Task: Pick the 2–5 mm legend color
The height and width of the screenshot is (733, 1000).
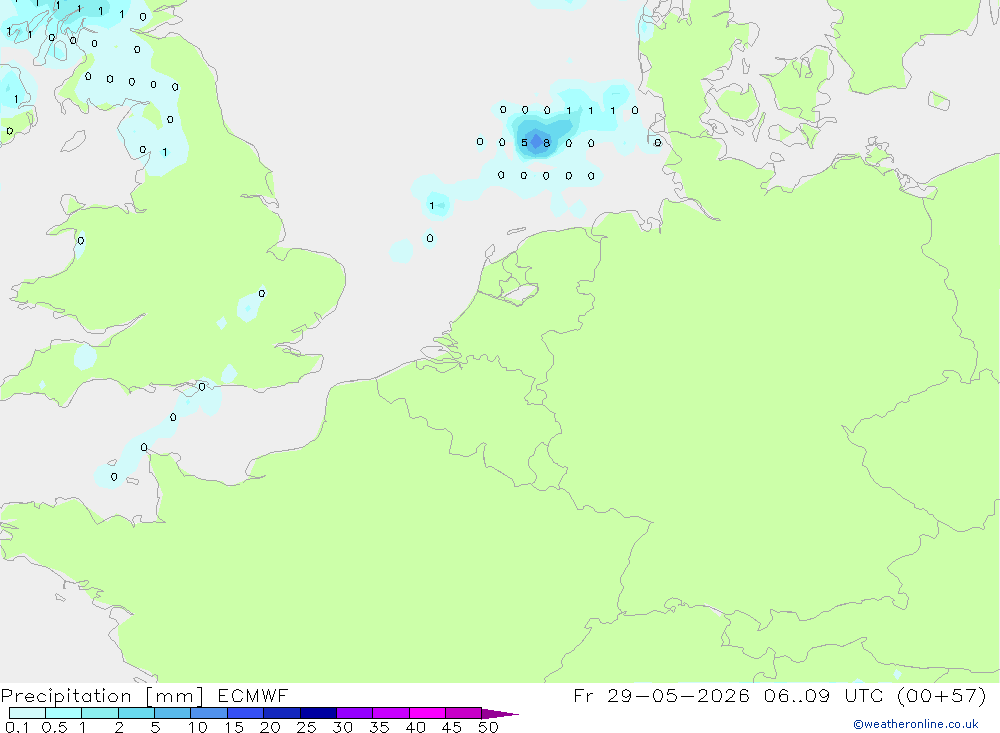Action: (x=136, y=713)
